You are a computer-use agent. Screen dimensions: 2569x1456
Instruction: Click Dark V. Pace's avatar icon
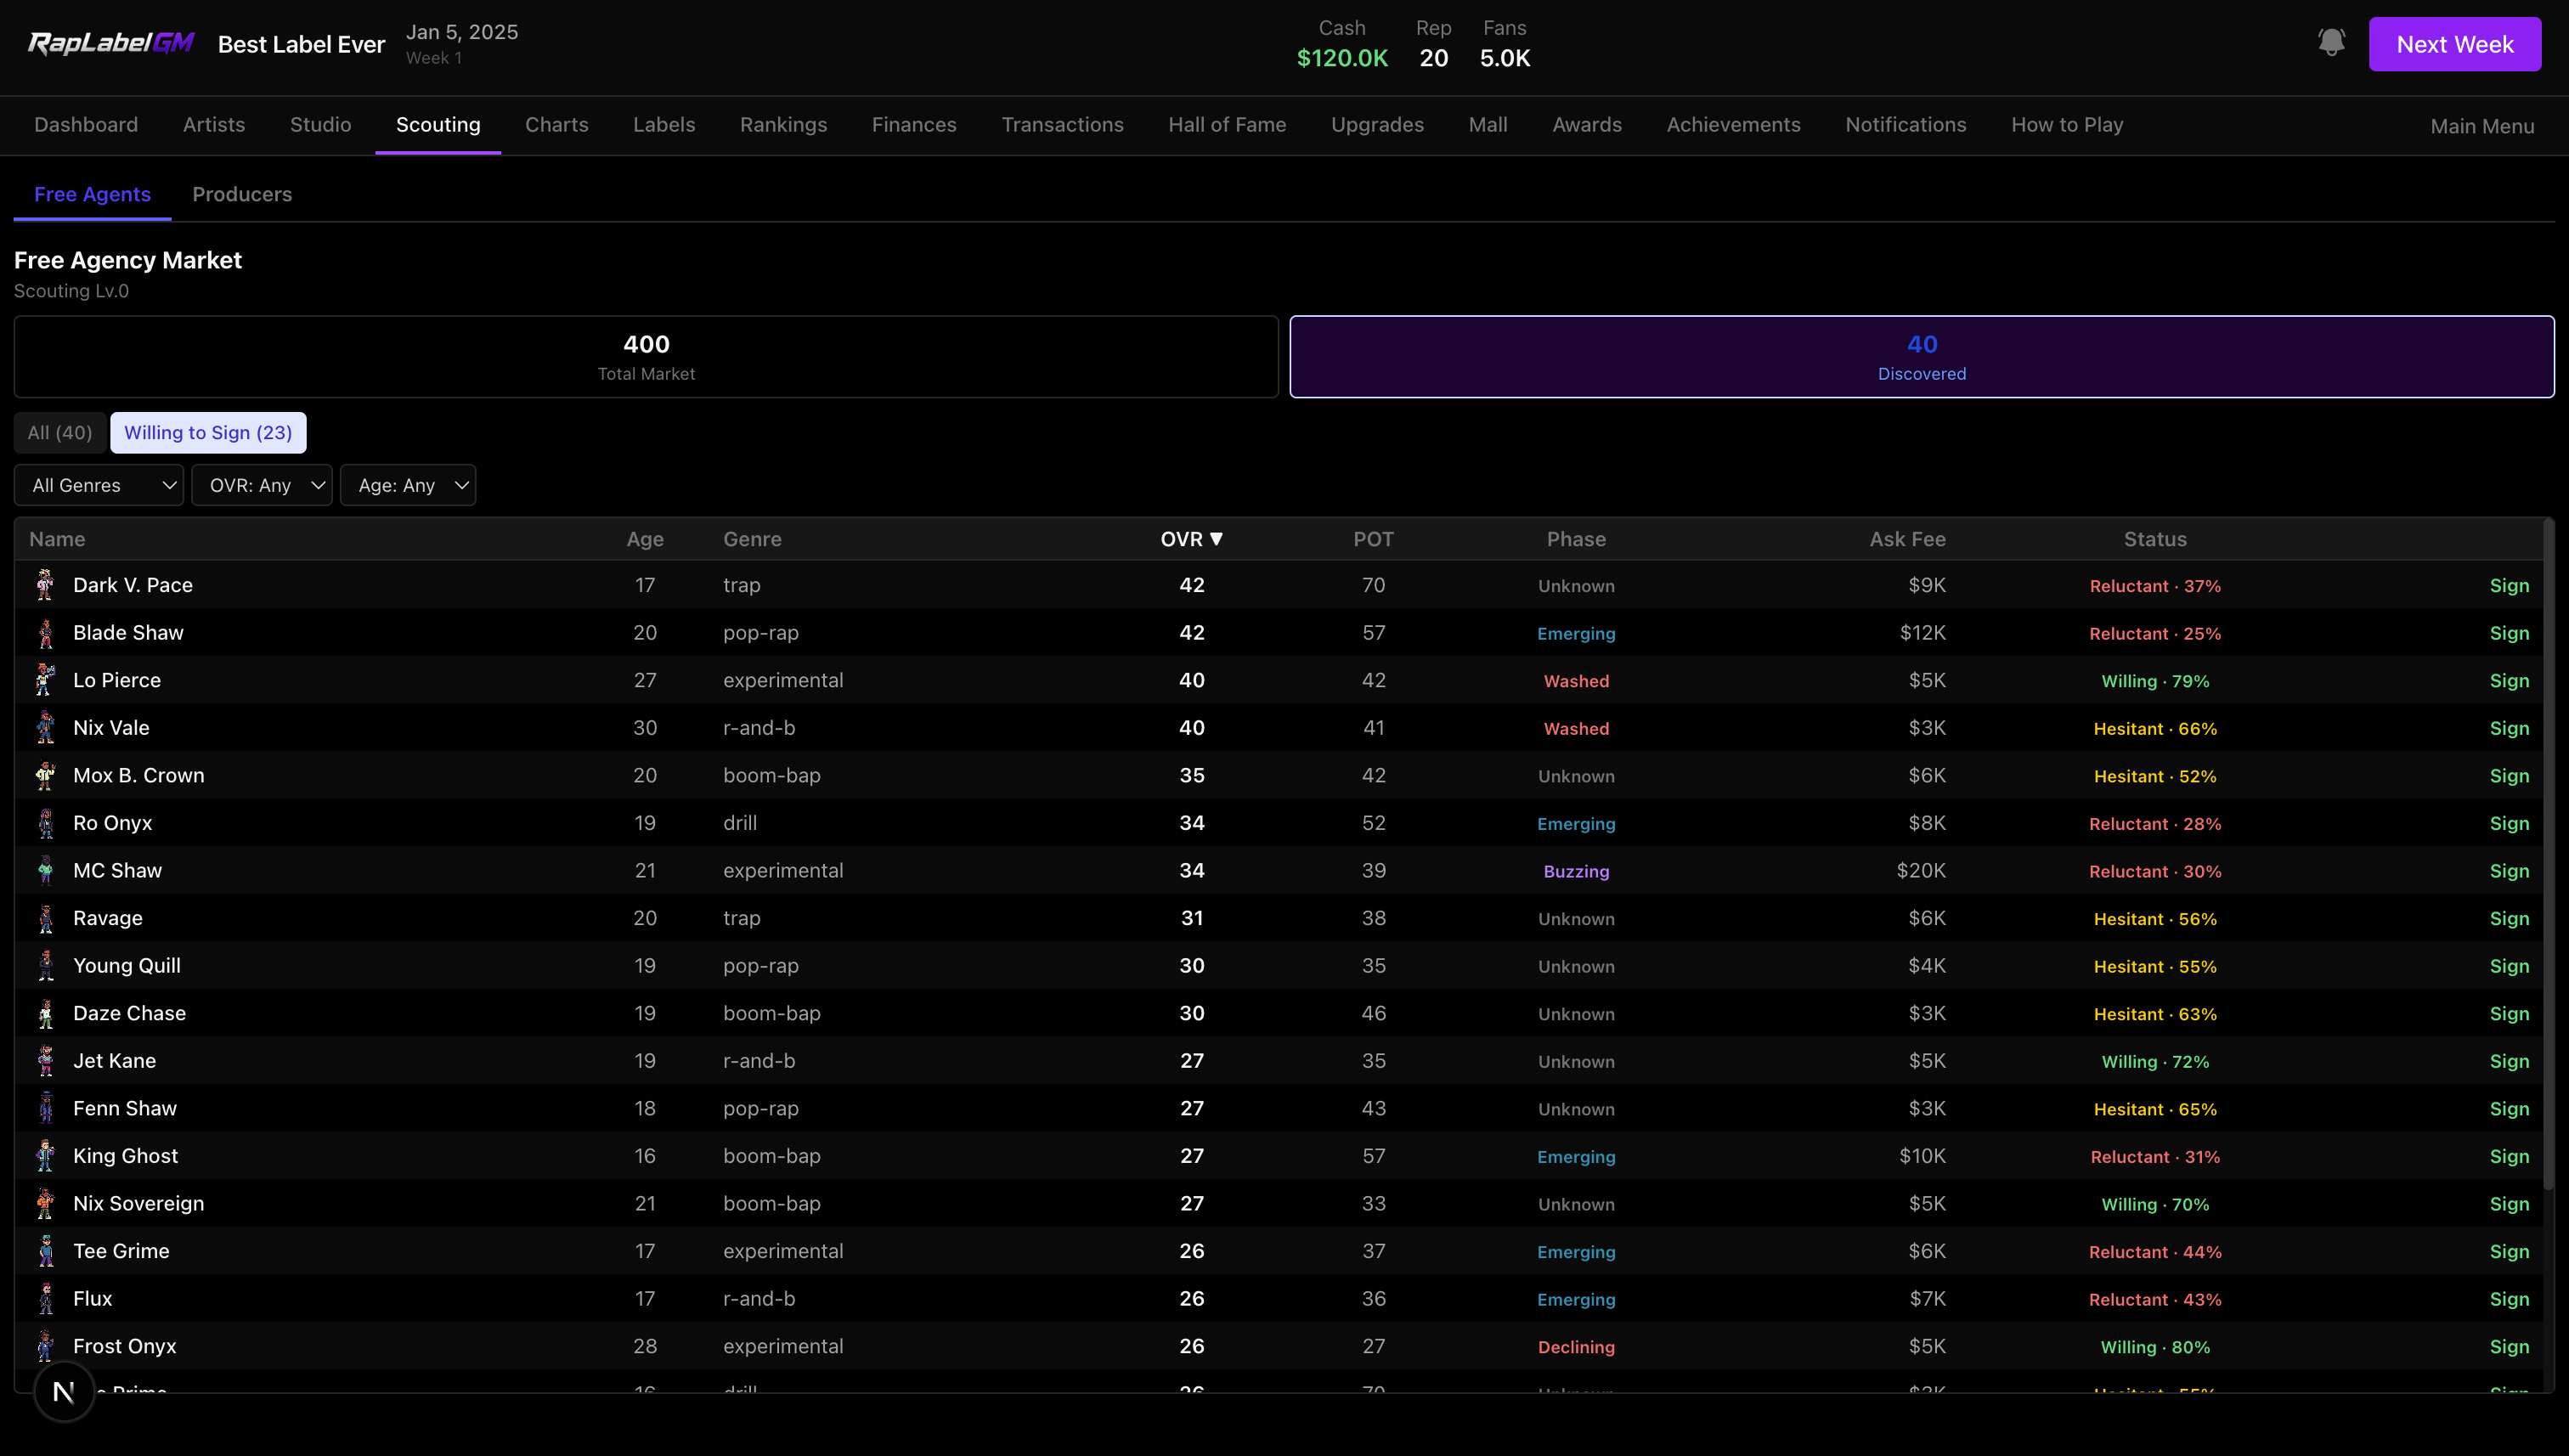point(45,585)
